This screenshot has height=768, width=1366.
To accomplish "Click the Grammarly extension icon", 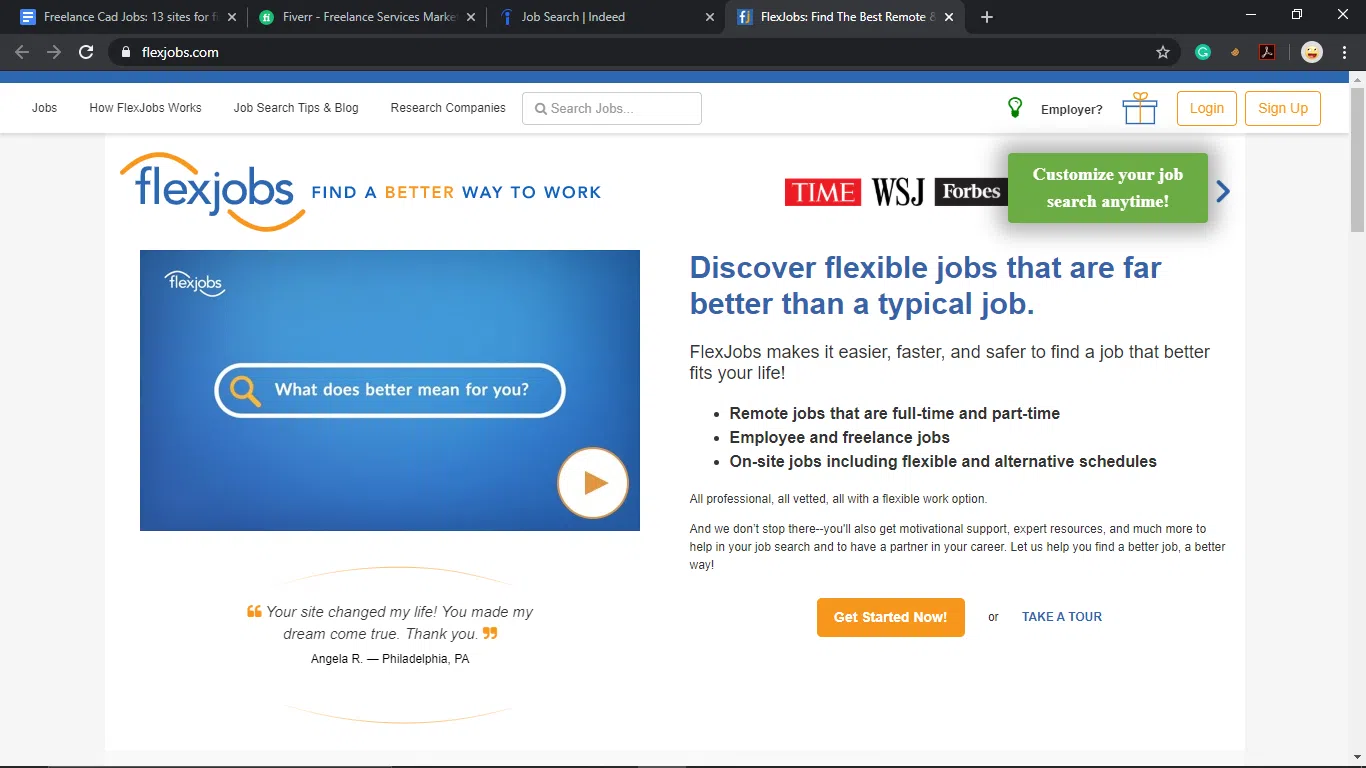I will (1202, 51).
